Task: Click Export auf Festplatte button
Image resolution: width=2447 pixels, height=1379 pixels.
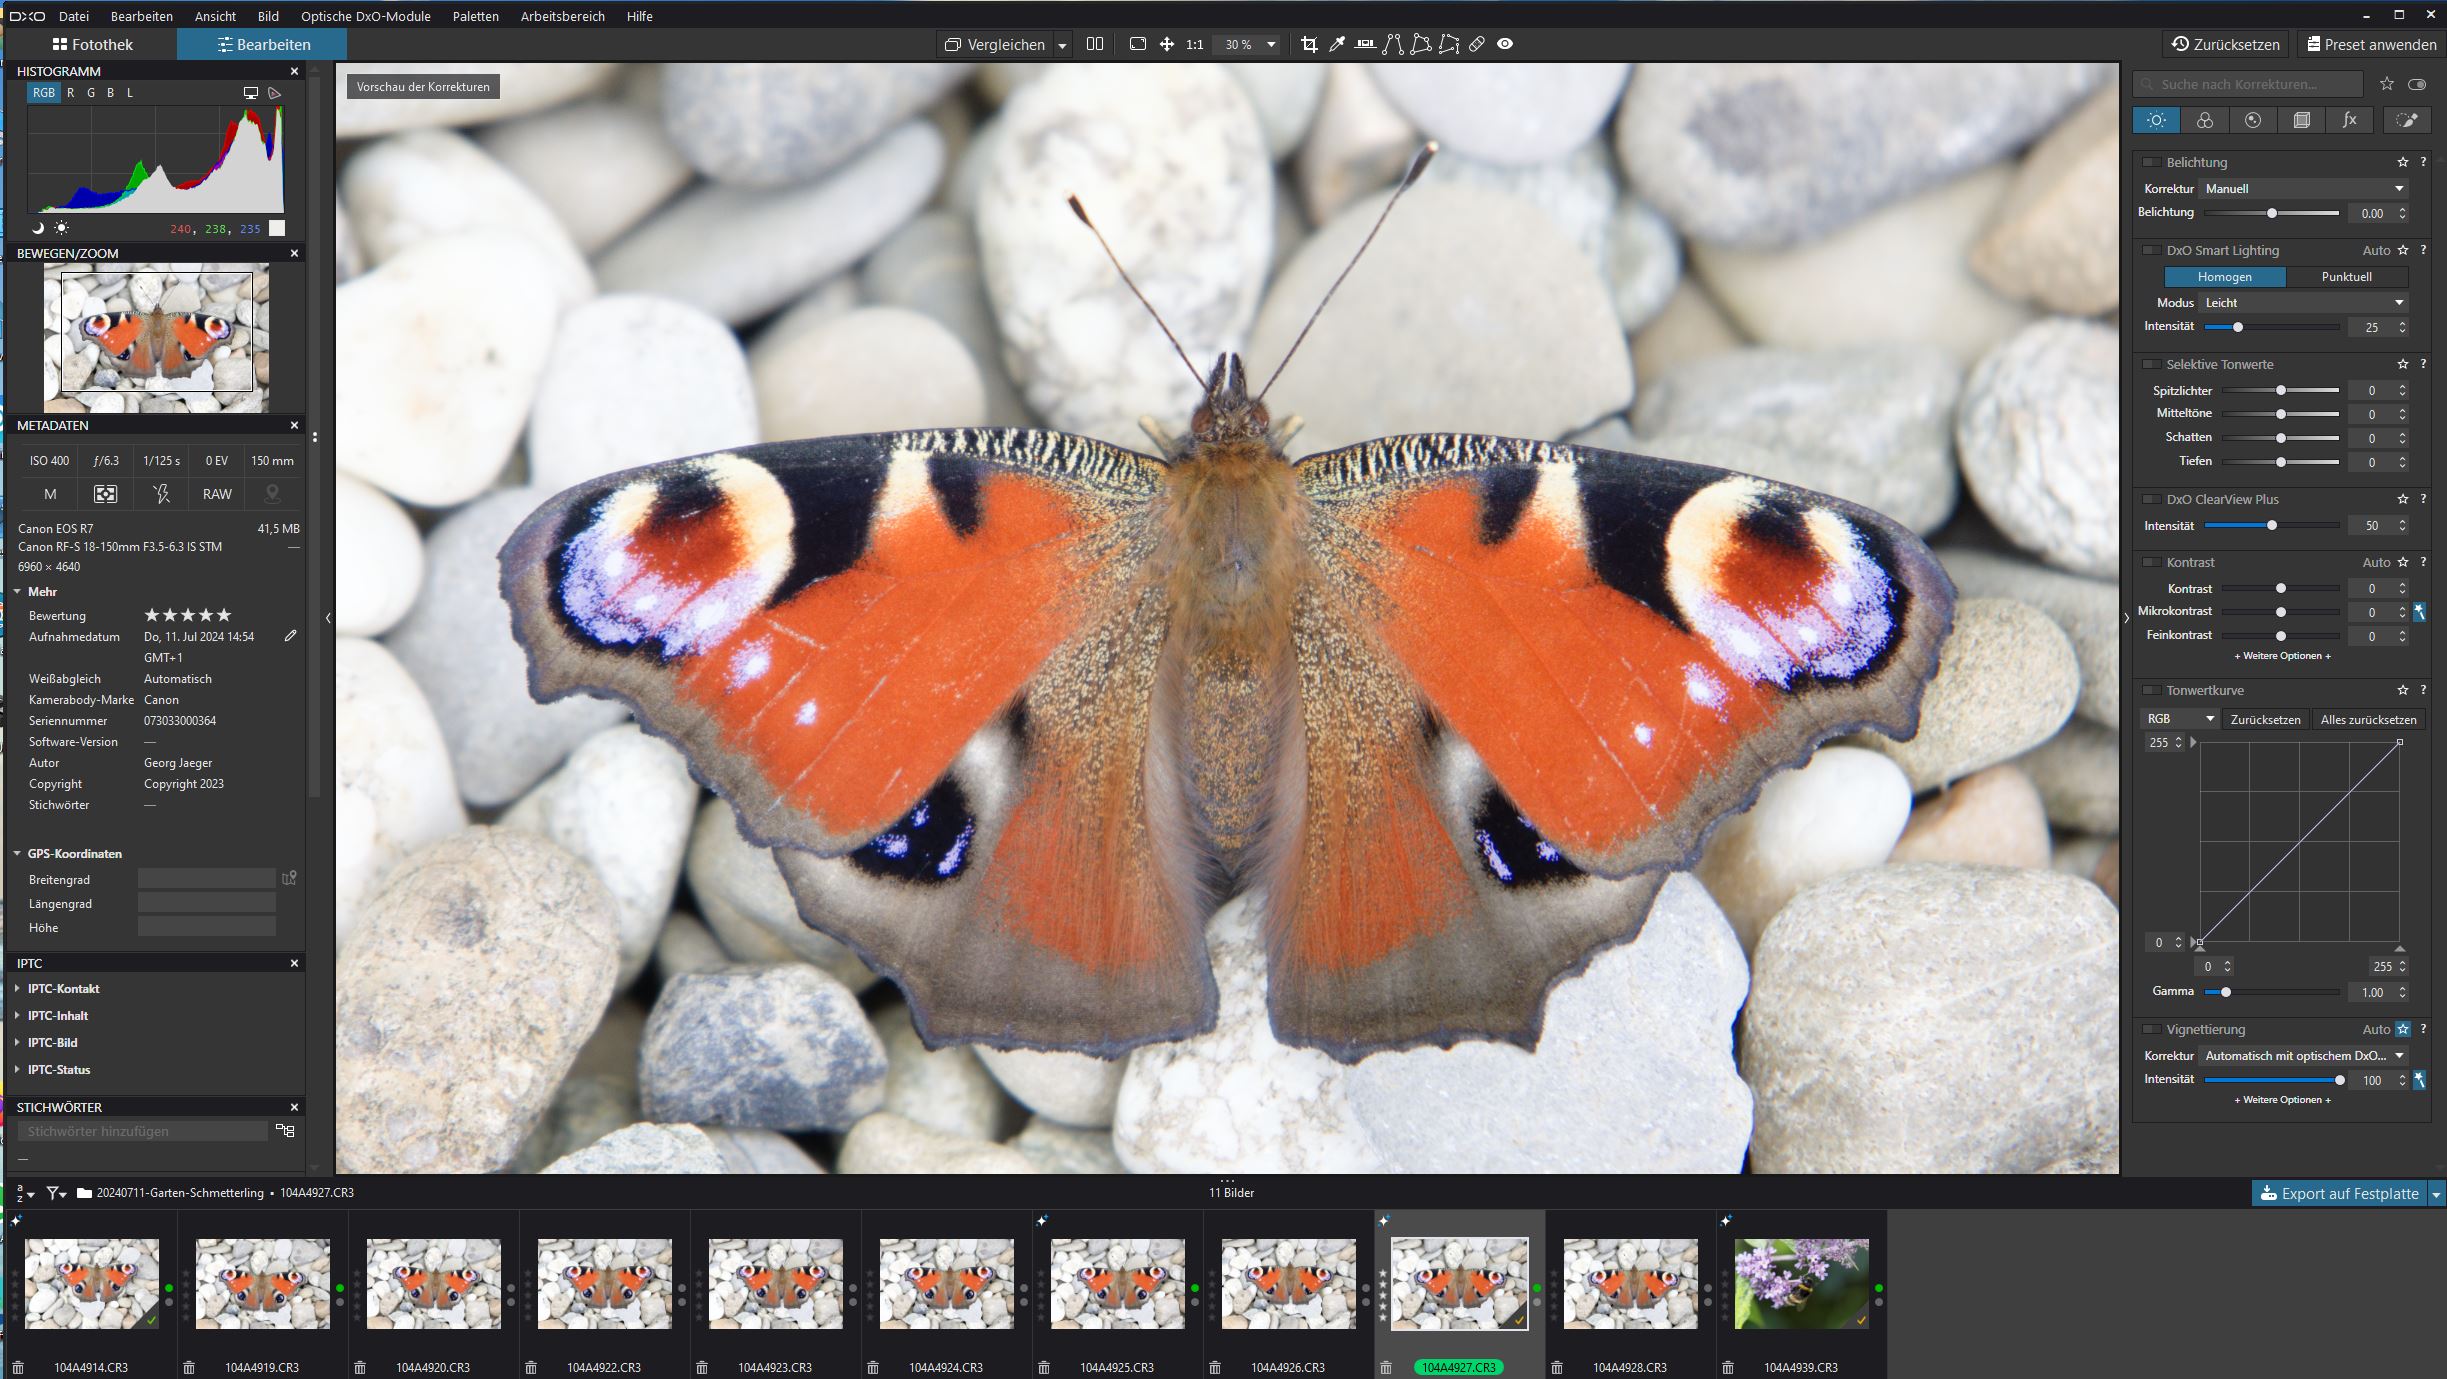Action: tap(2338, 1193)
